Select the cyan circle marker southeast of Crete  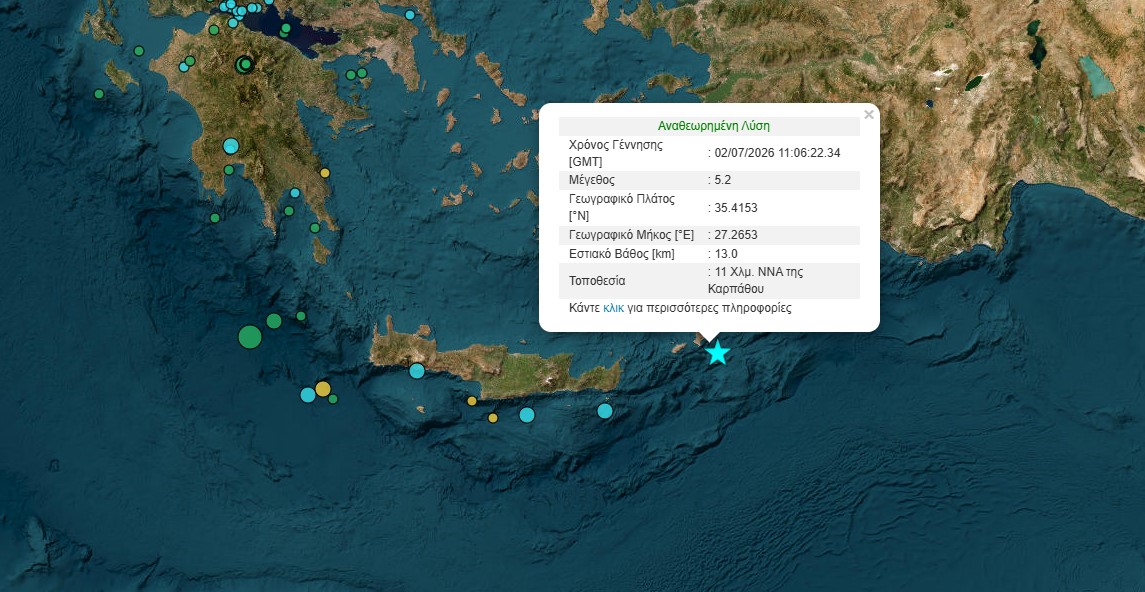605,411
